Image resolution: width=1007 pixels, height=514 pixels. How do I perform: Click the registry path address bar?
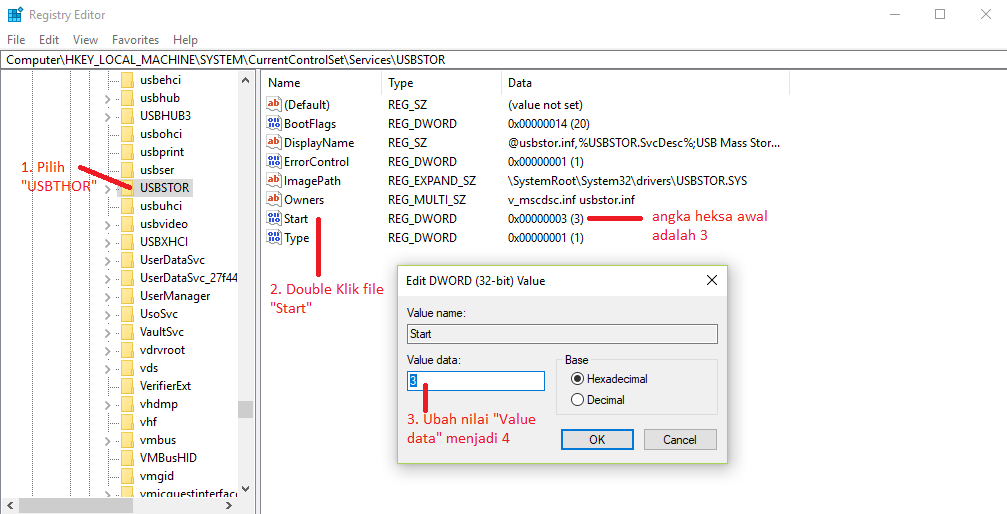pos(504,60)
